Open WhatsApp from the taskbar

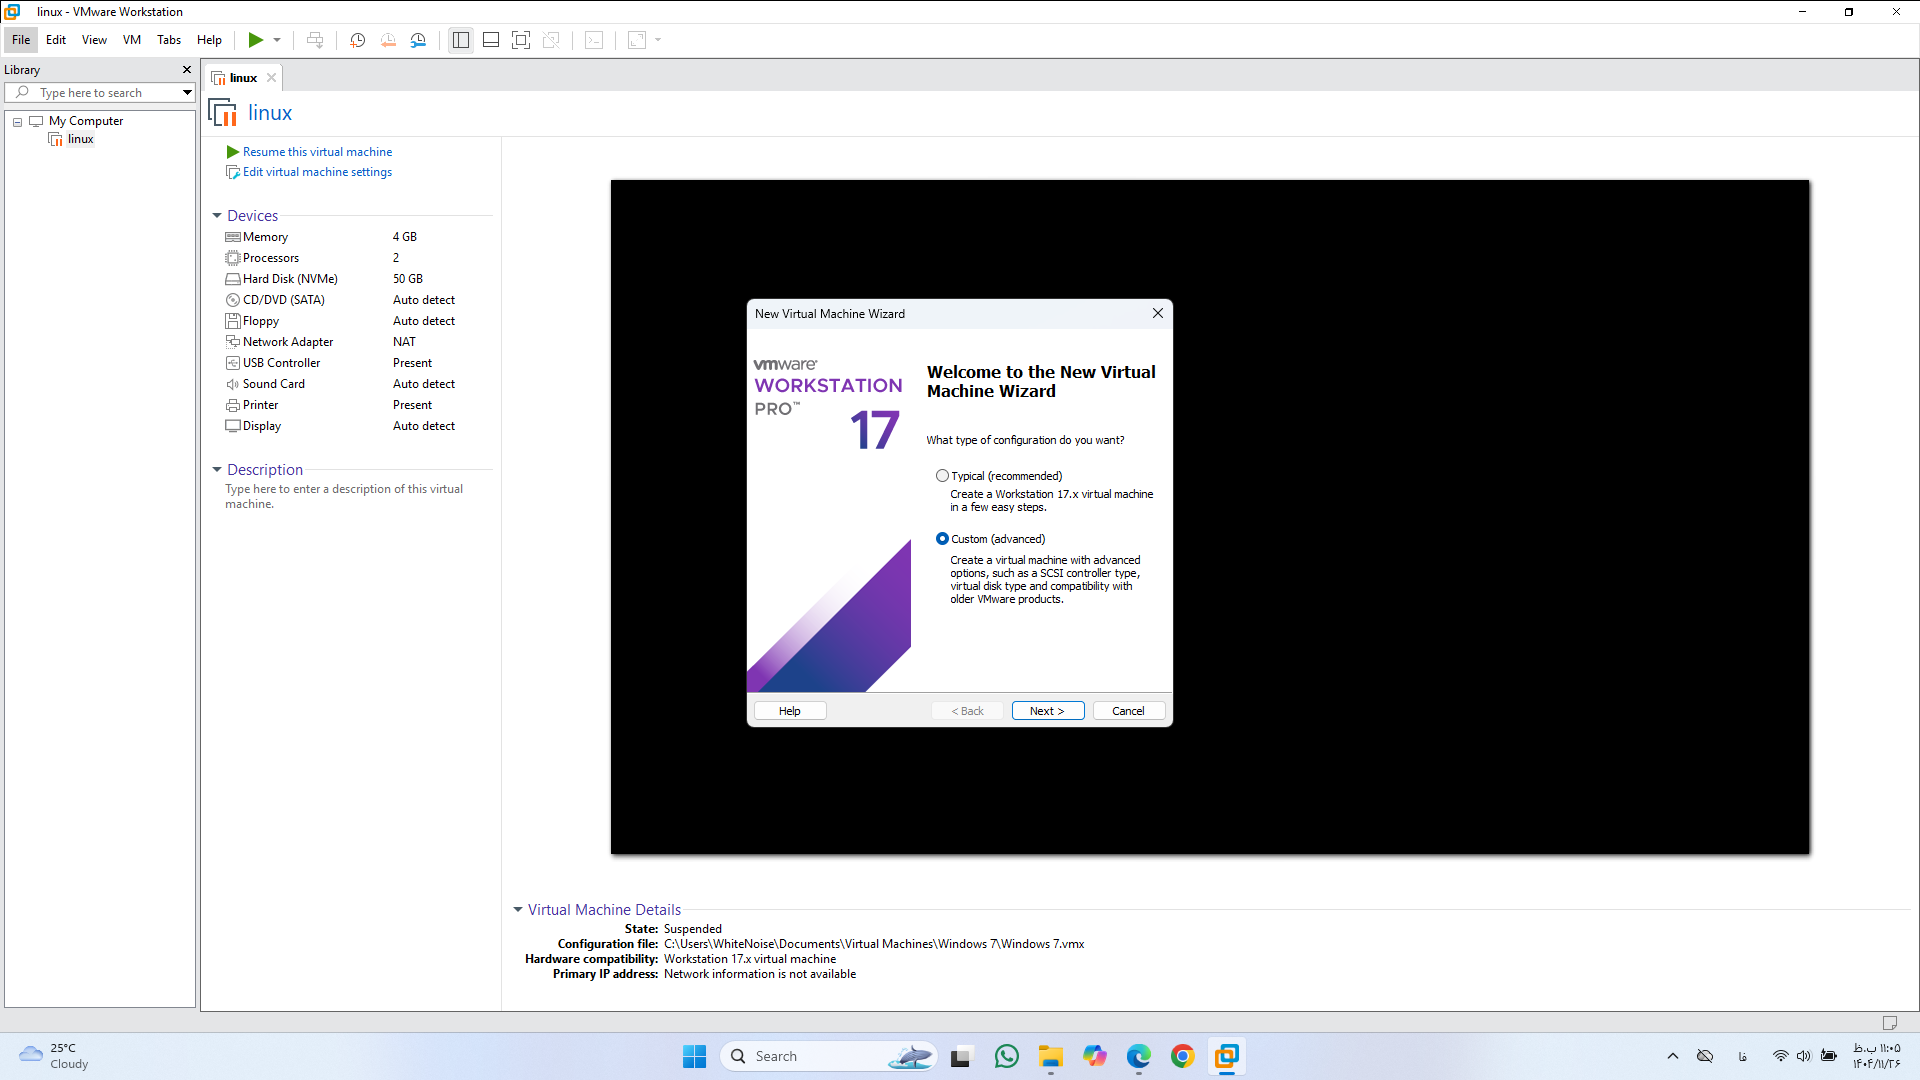[x=1007, y=1056]
